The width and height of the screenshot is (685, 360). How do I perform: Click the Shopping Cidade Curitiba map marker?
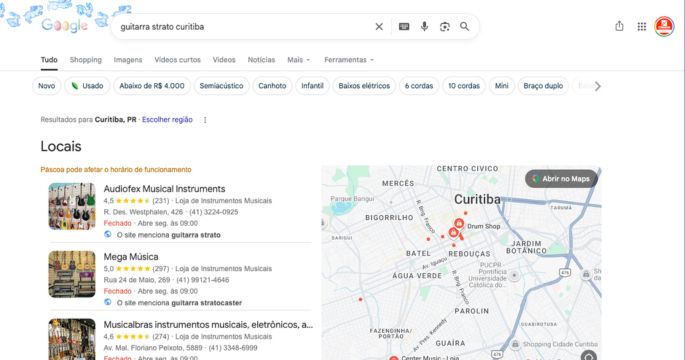515,344
